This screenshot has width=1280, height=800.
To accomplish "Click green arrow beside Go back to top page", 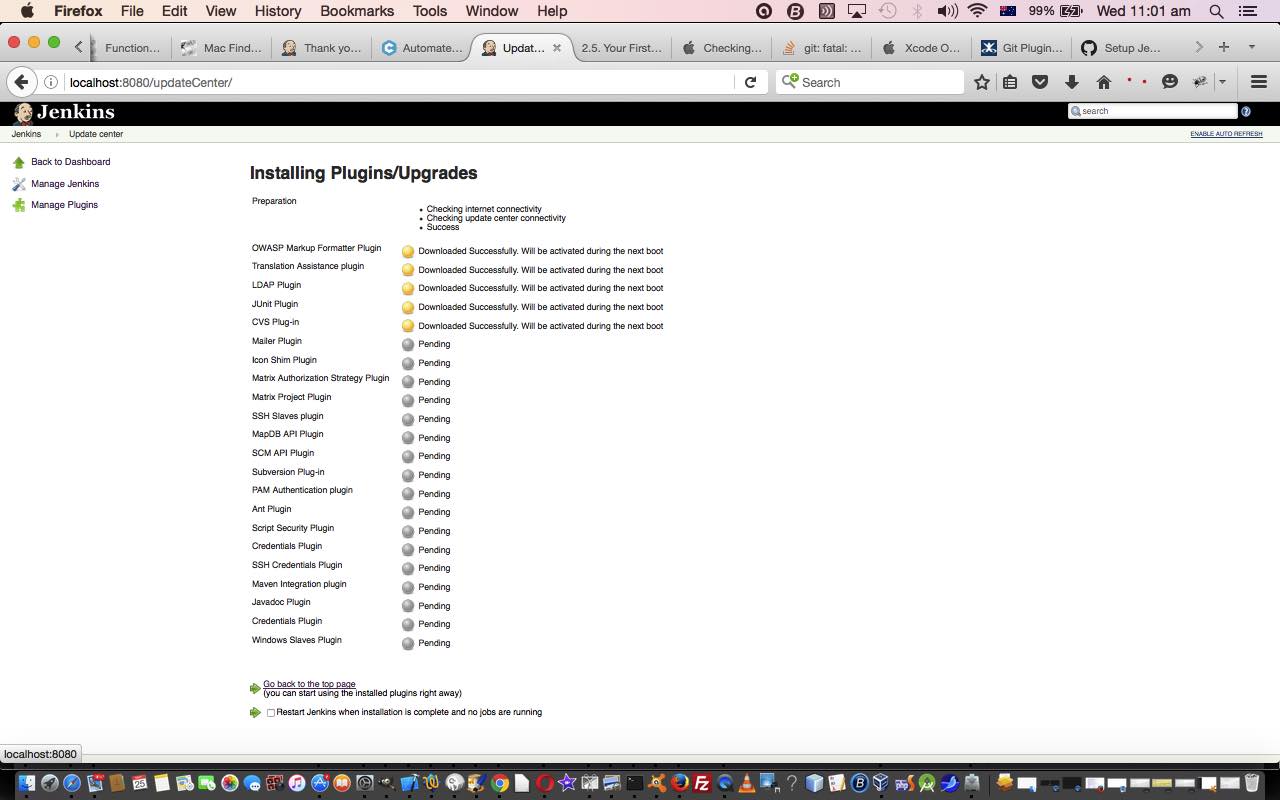I will point(255,688).
